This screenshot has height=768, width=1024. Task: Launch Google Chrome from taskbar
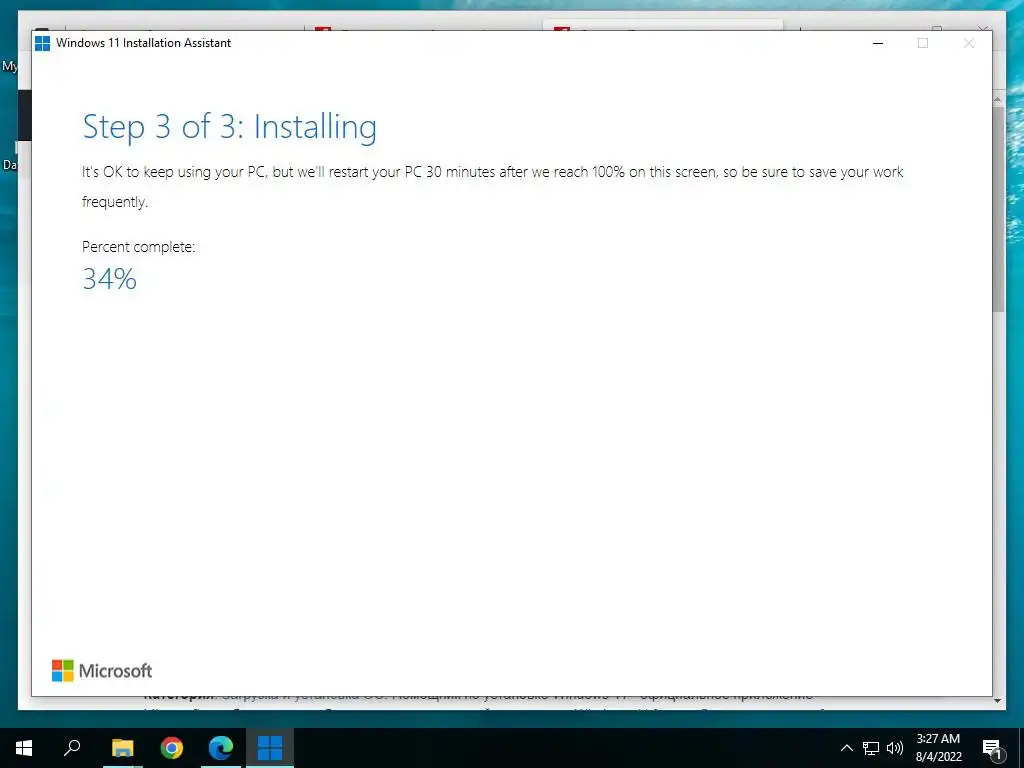pos(171,748)
